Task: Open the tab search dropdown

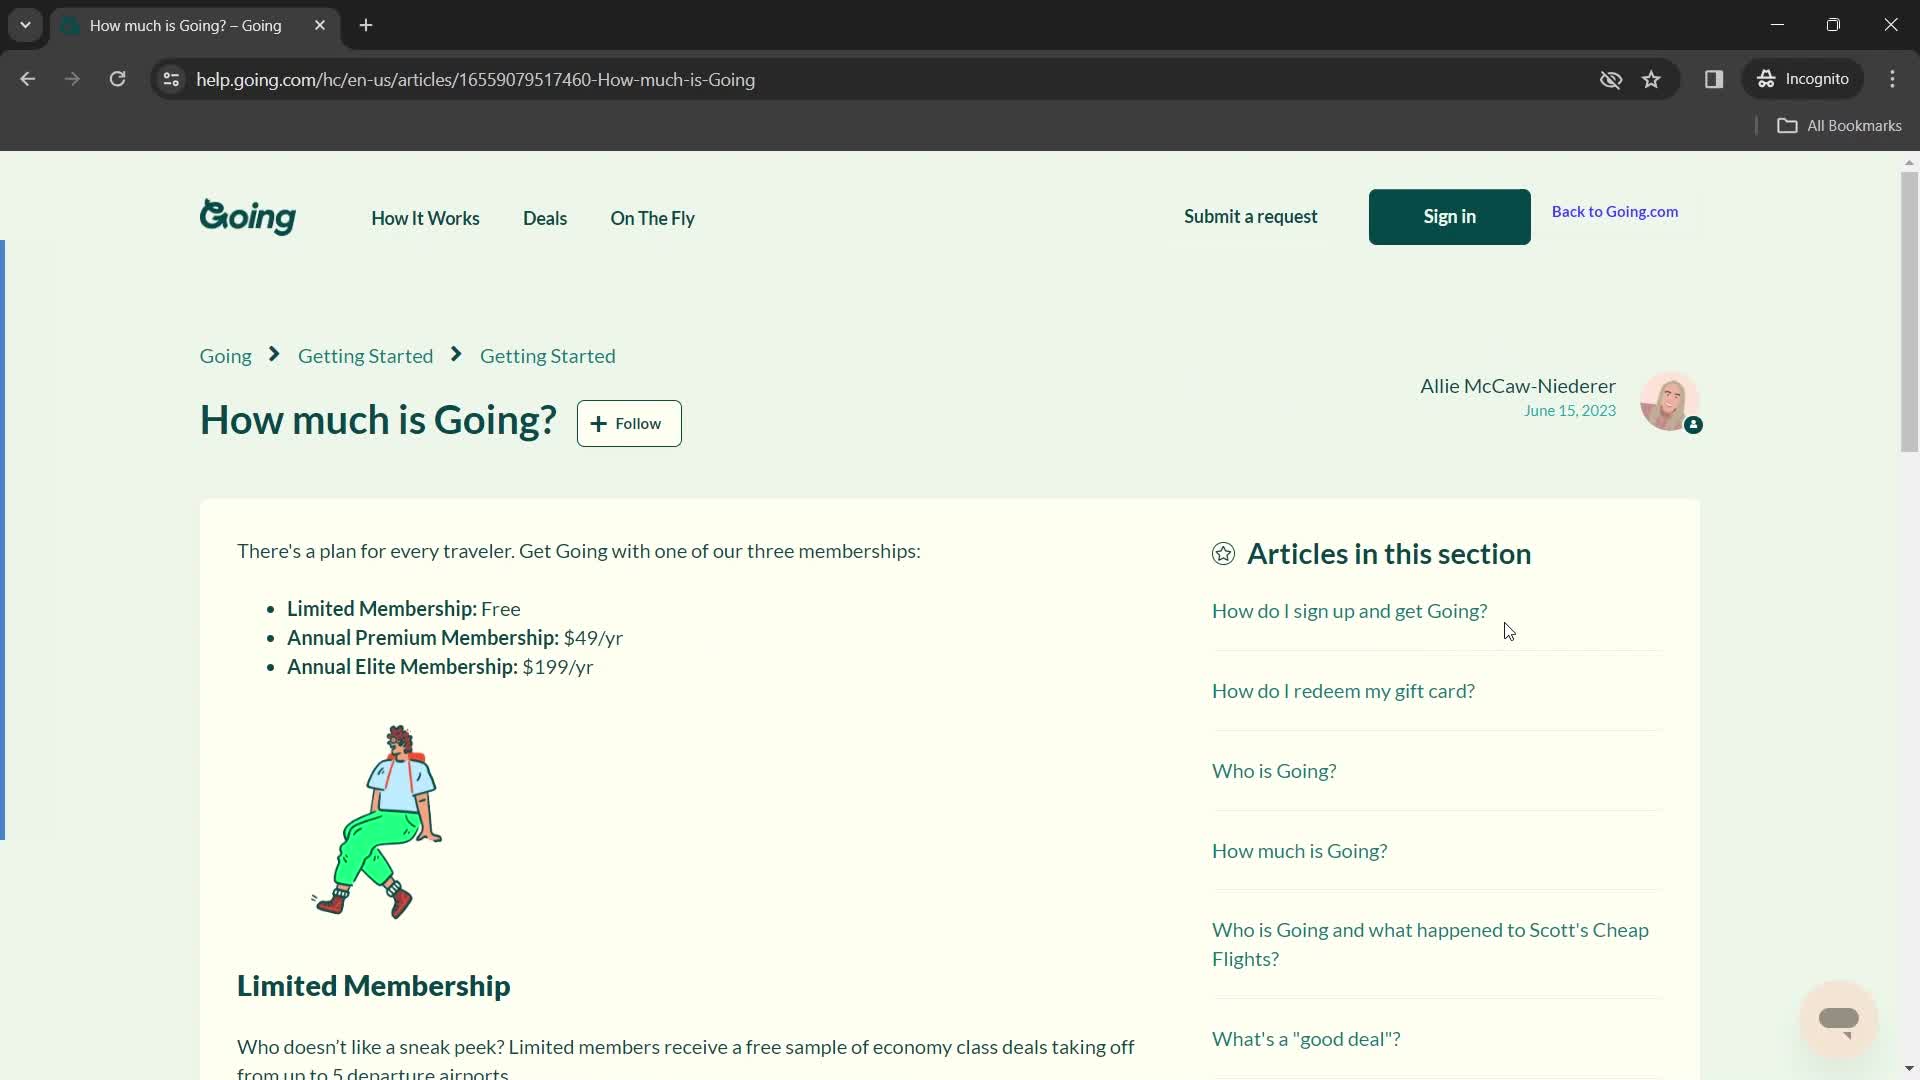Action: click(25, 25)
